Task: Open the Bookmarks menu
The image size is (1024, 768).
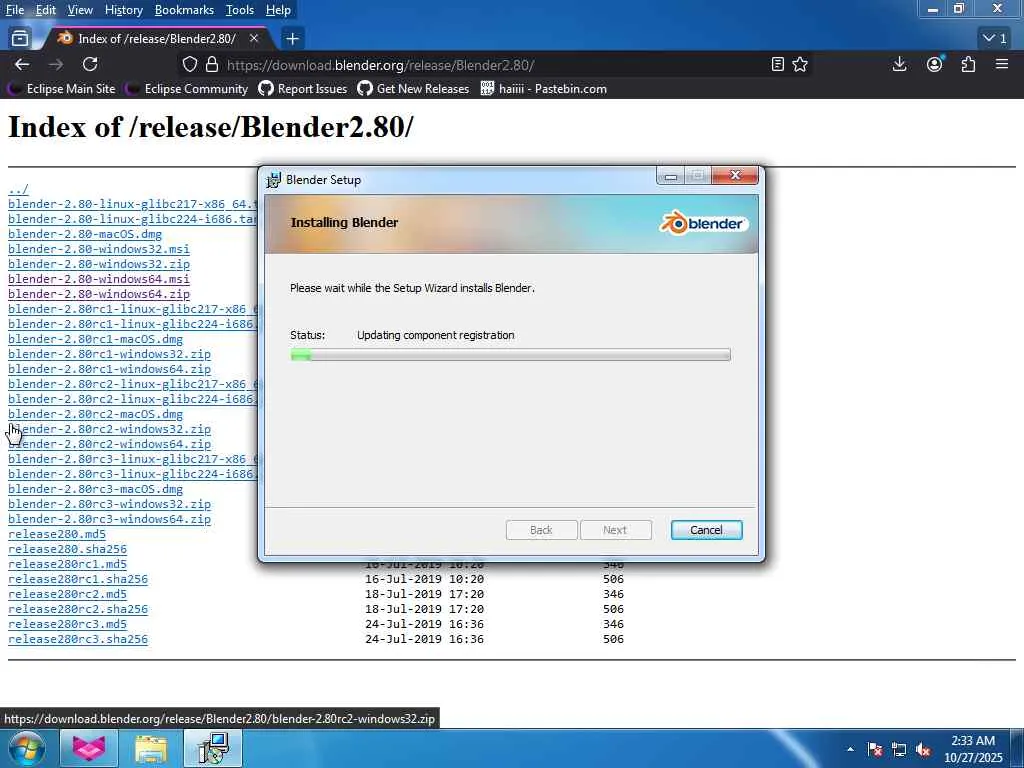Action: tap(184, 10)
